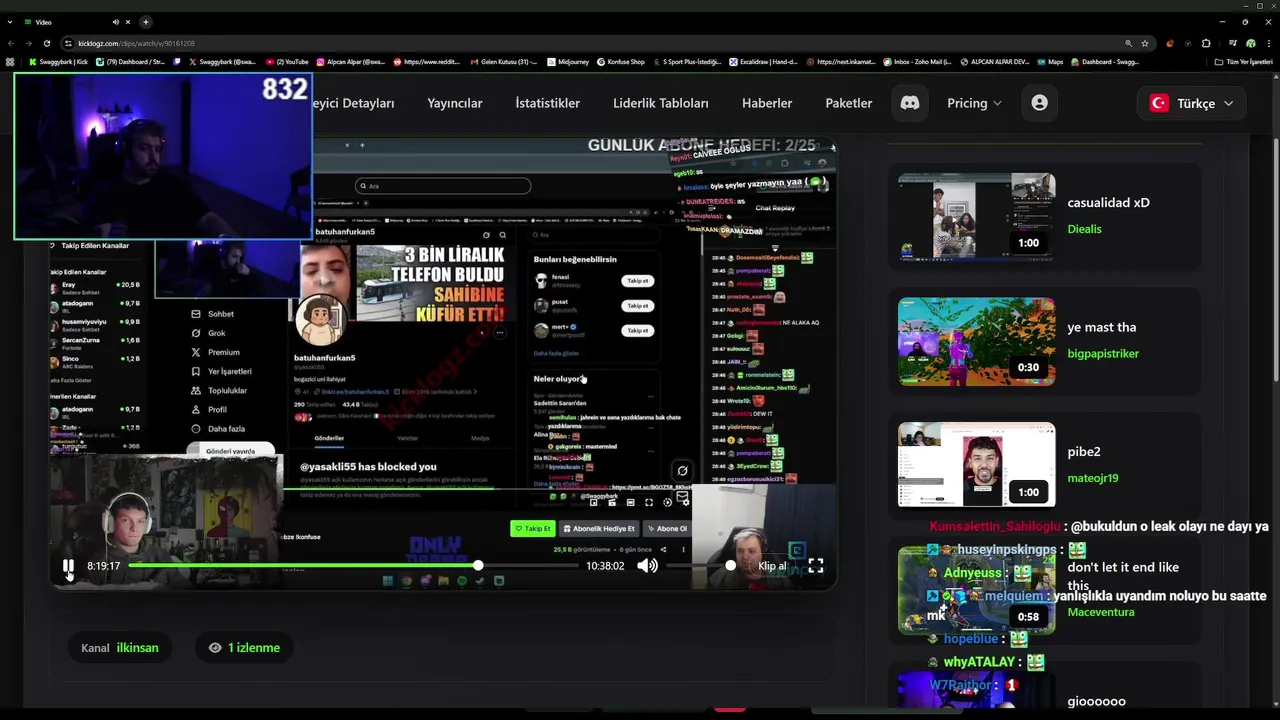
Task: Visit the Diealis channel link
Action: click(x=1084, y=229)
